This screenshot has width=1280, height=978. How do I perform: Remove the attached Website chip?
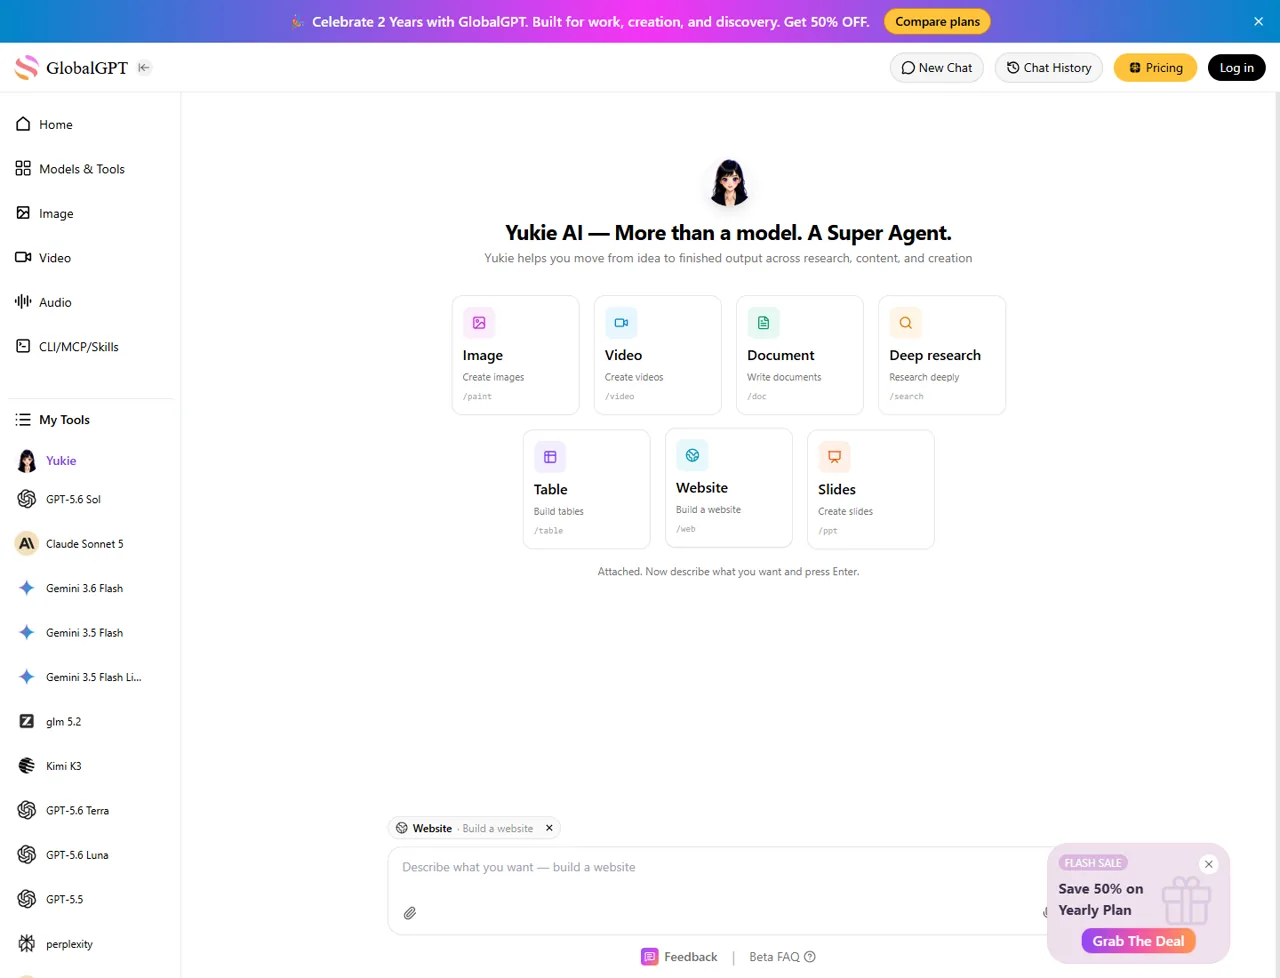tap(549, 828)
